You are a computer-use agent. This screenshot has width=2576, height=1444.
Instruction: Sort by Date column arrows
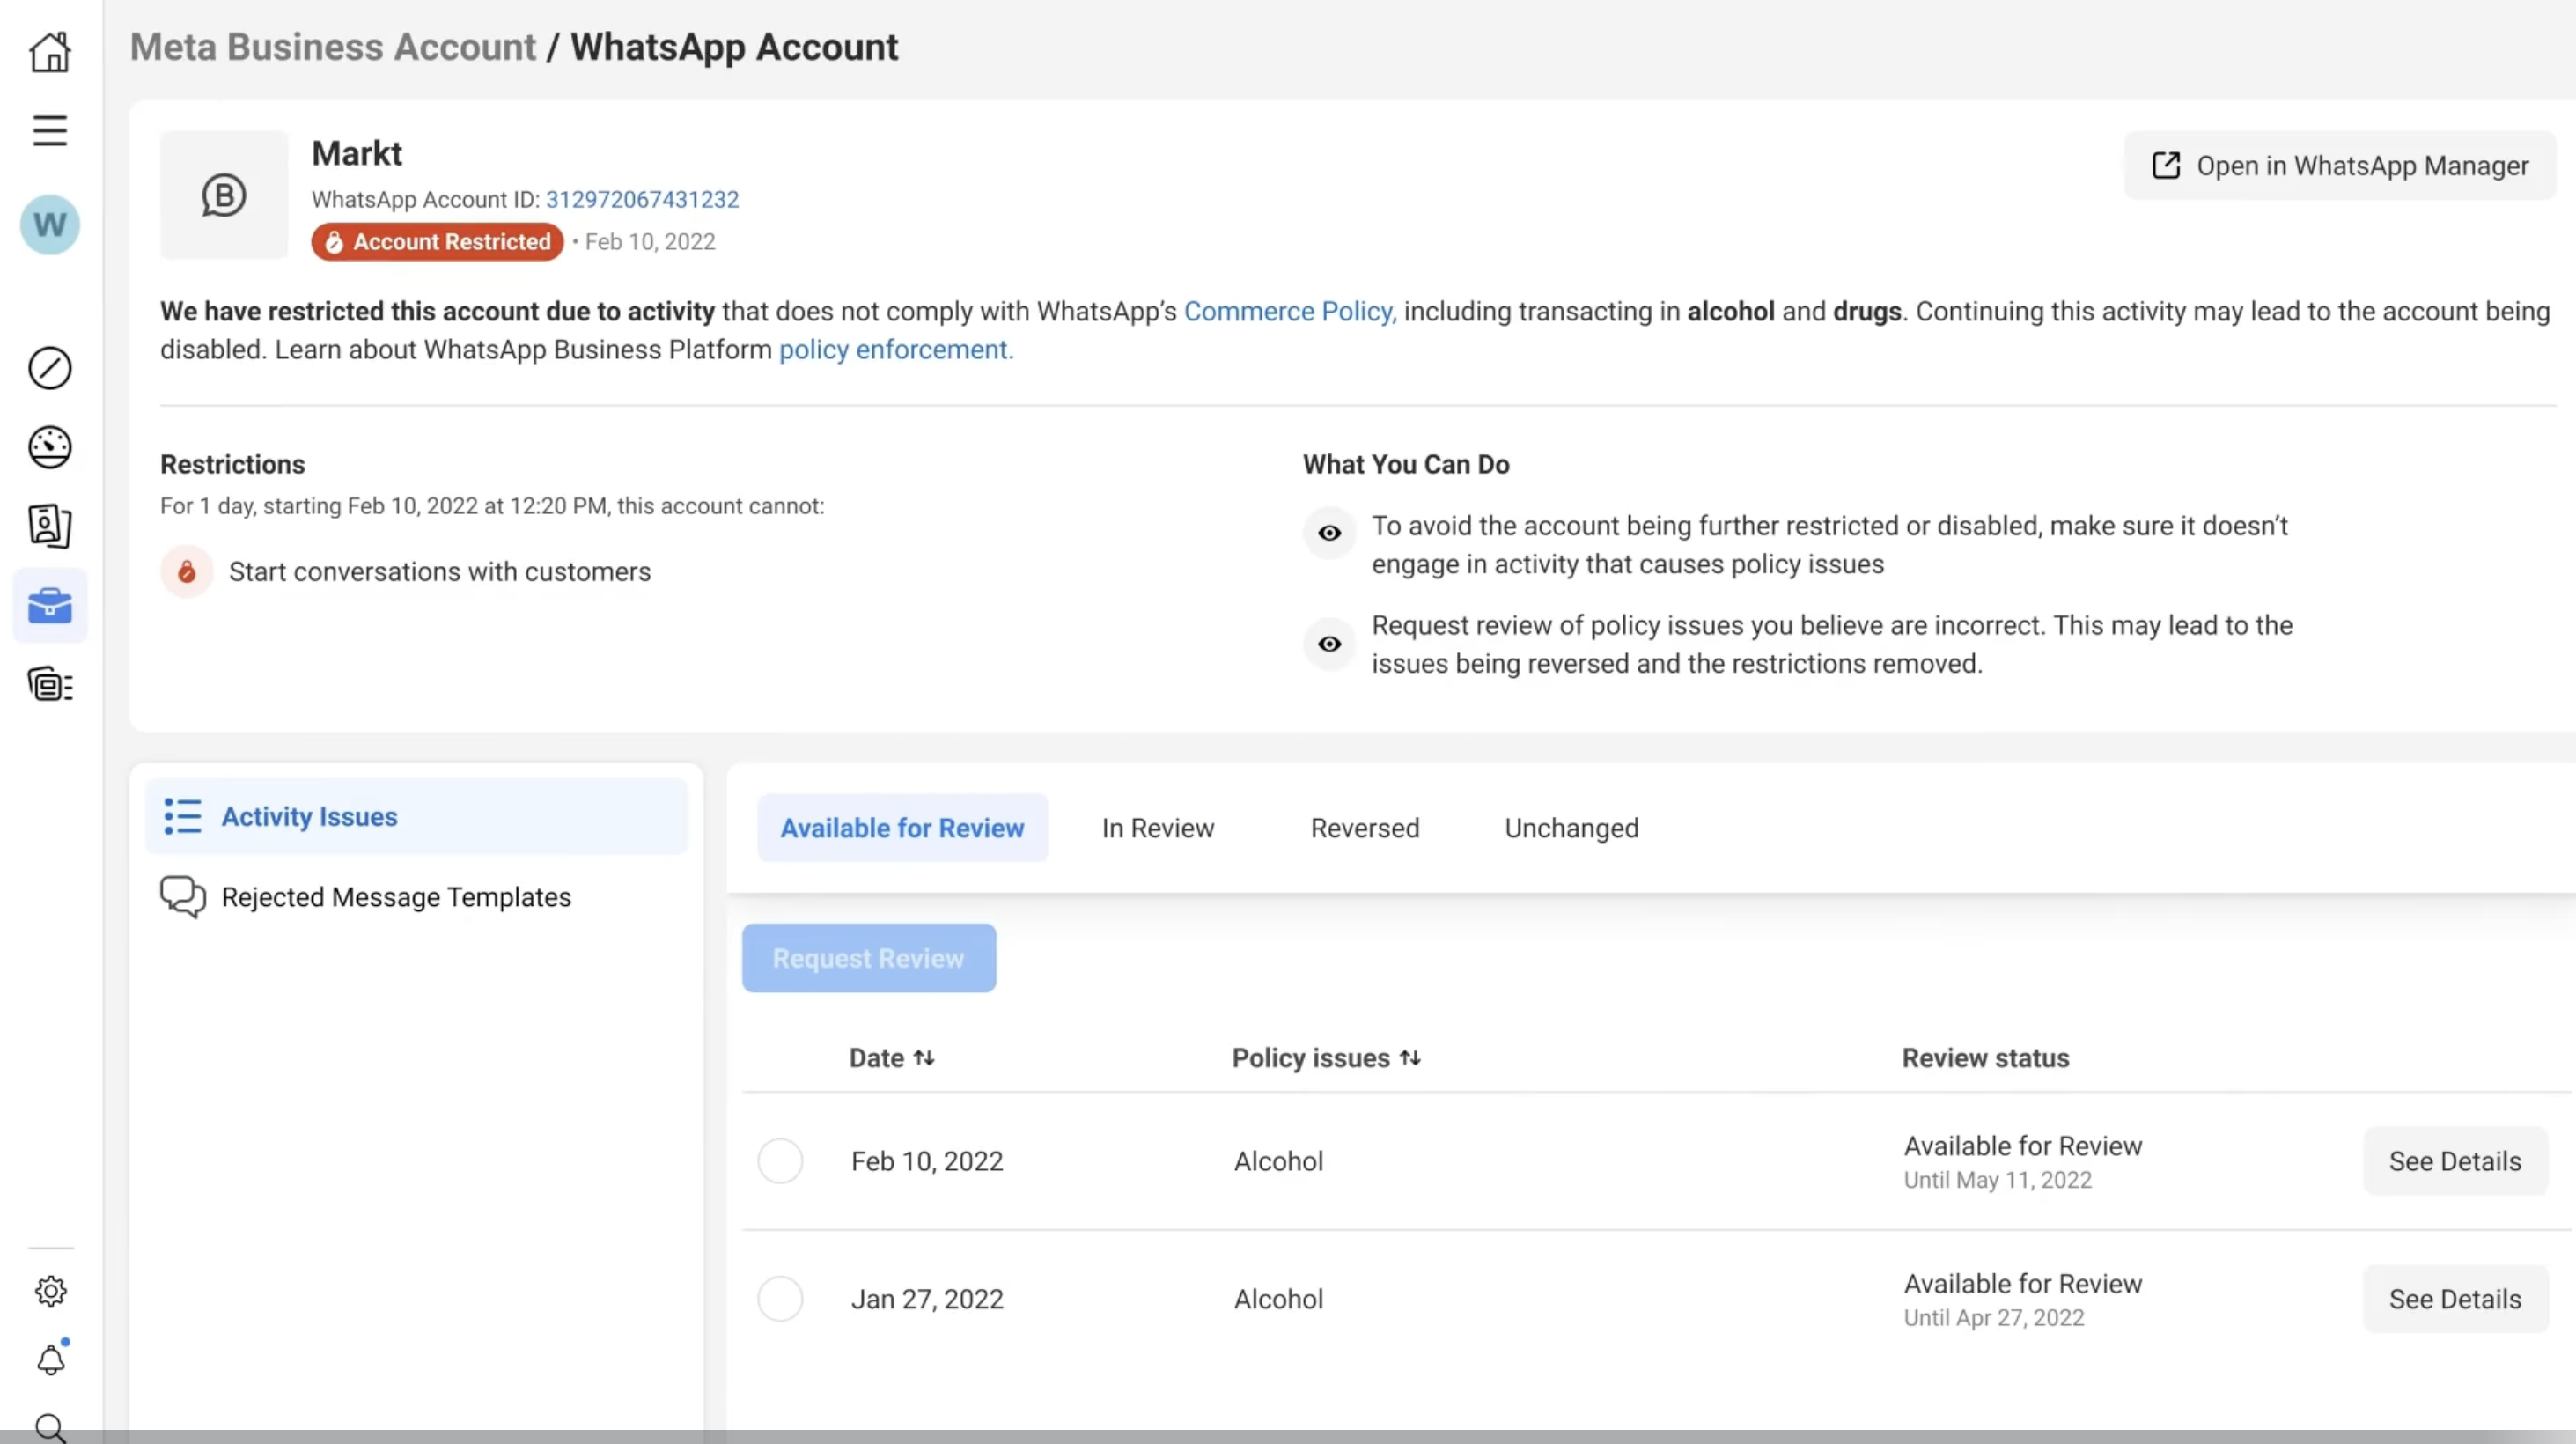pos(924,1058)
